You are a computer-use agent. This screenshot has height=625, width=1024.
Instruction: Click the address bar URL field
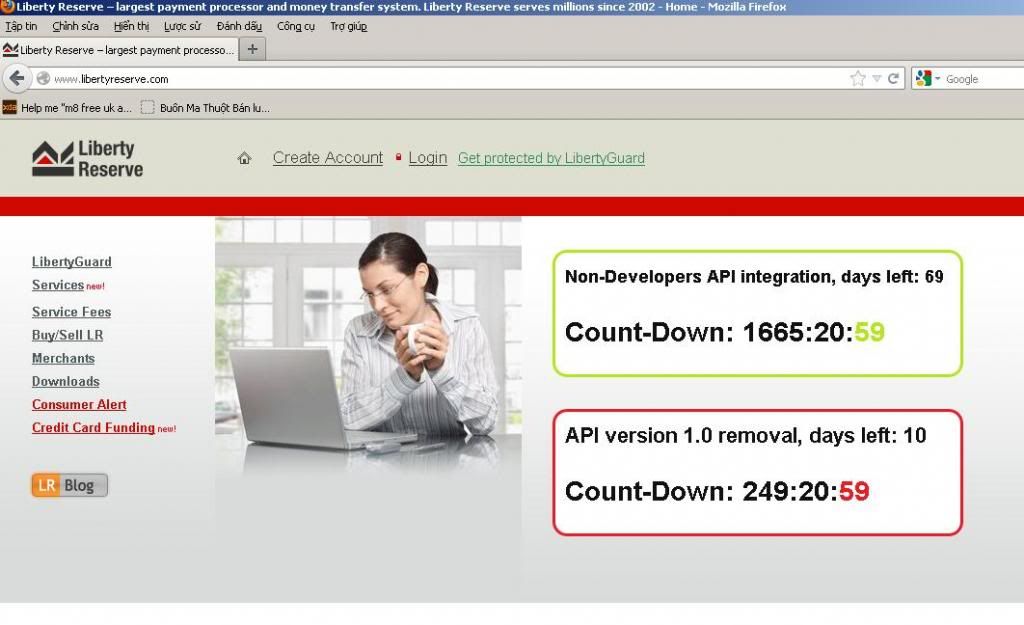[440, 78]
